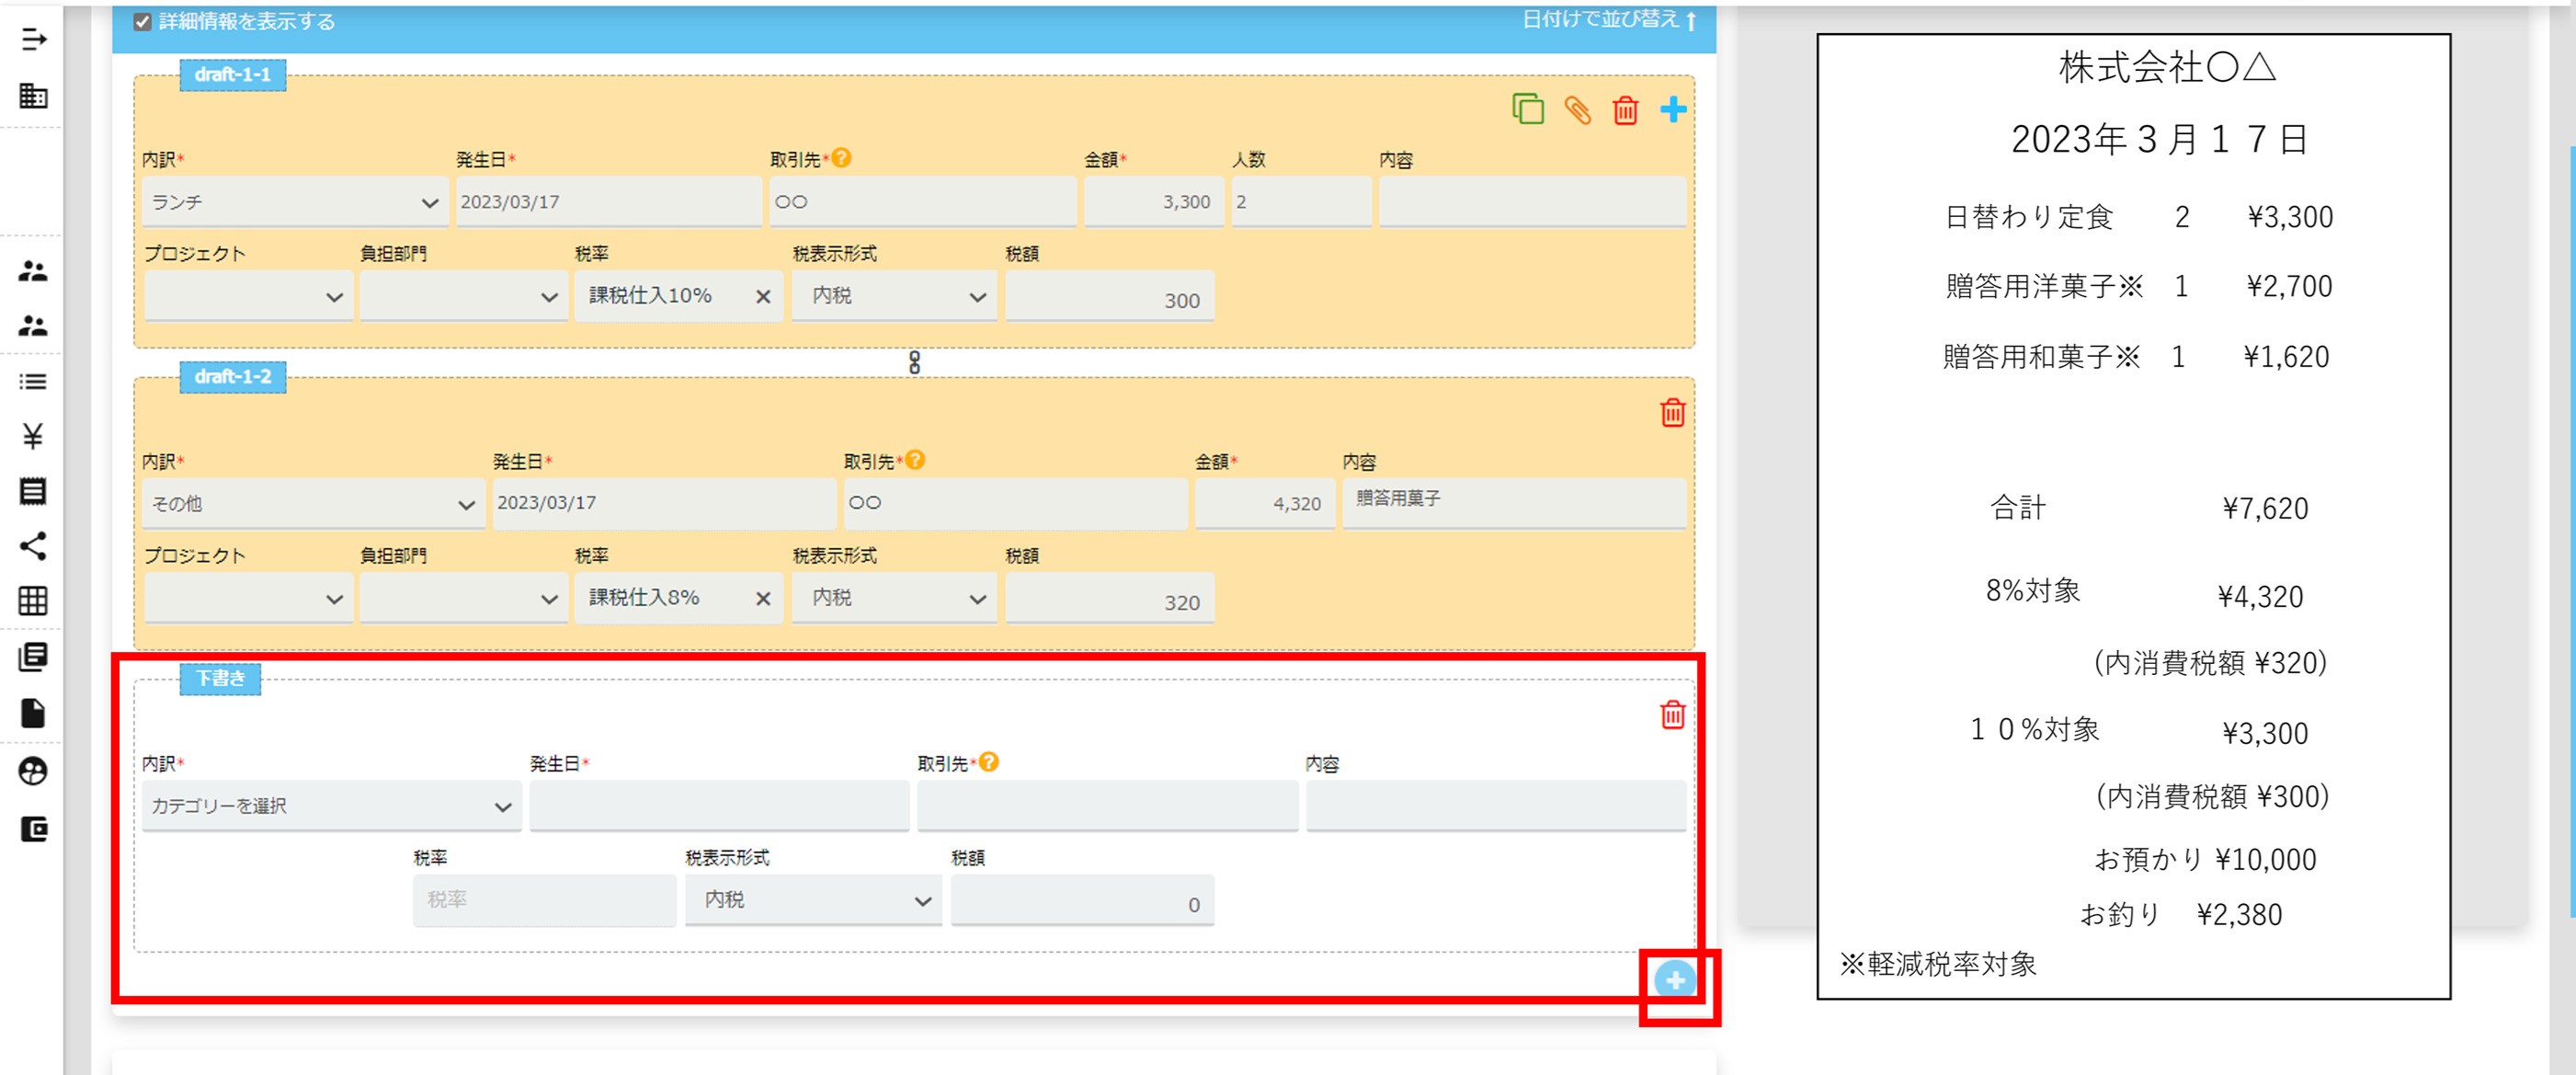This screenshot has width=2576, height=1075.
Task: Click the green copy icon on draft-1-1
Action: click(x=1527, y=109)
